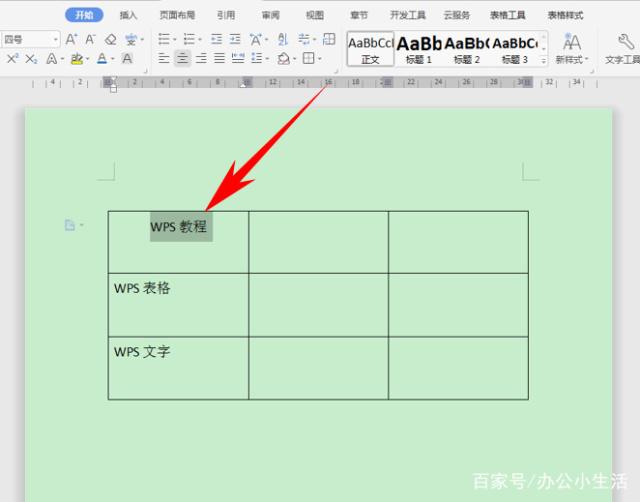640x502 pixels.
Task: Toggle center alignment
Action: click(x=182, y=59)
